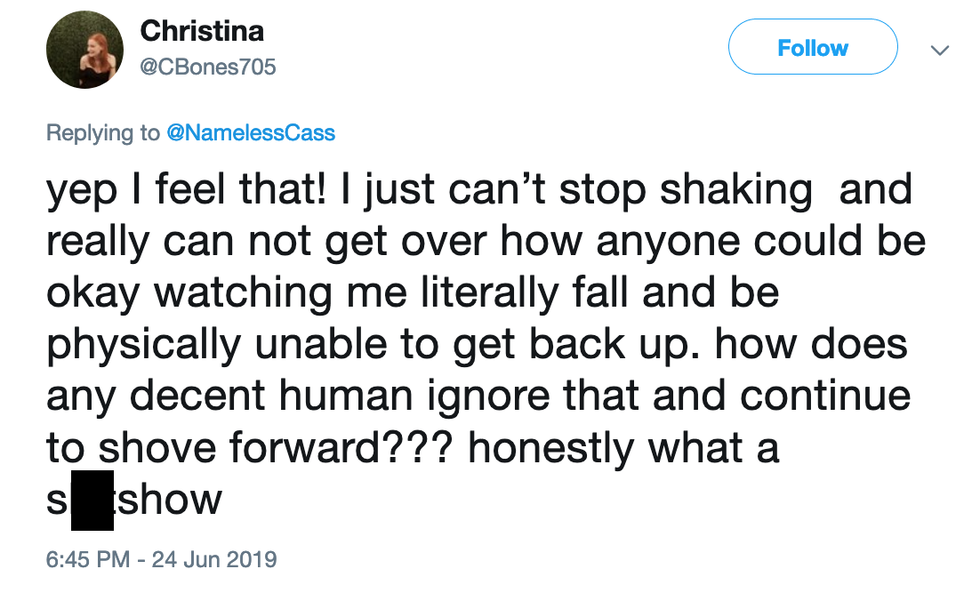Click the "Replying to" label
Viewport: 980px width, 592px height.
103,133
